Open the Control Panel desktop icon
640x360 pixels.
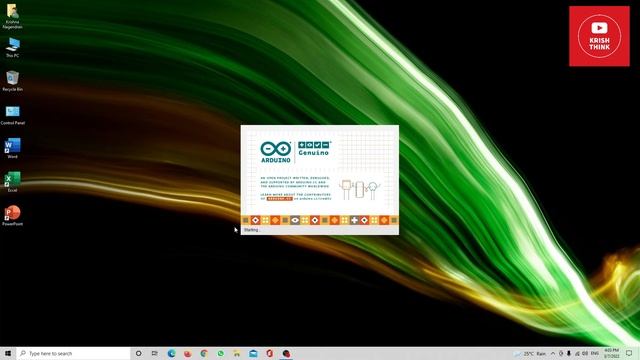13,114
